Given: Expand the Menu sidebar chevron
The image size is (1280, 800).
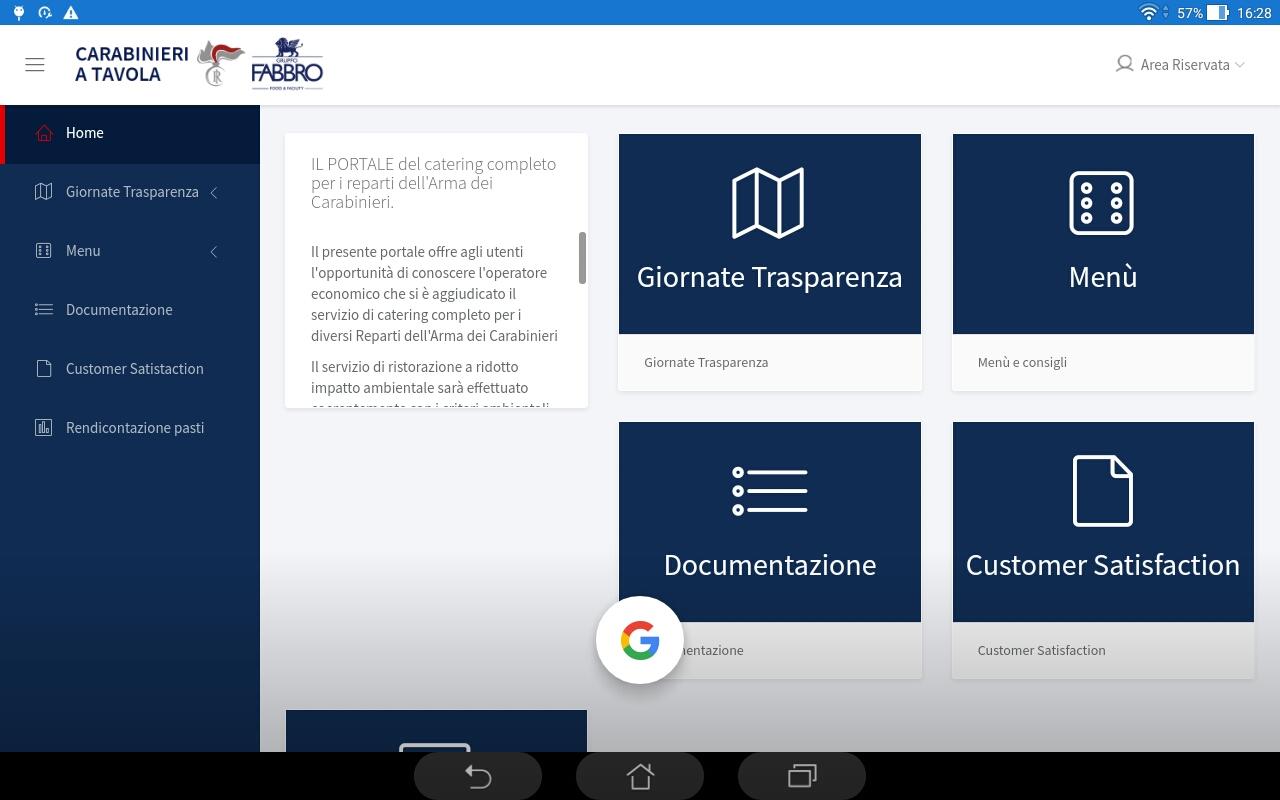Looking at the screenshot, I should point(214,251).
